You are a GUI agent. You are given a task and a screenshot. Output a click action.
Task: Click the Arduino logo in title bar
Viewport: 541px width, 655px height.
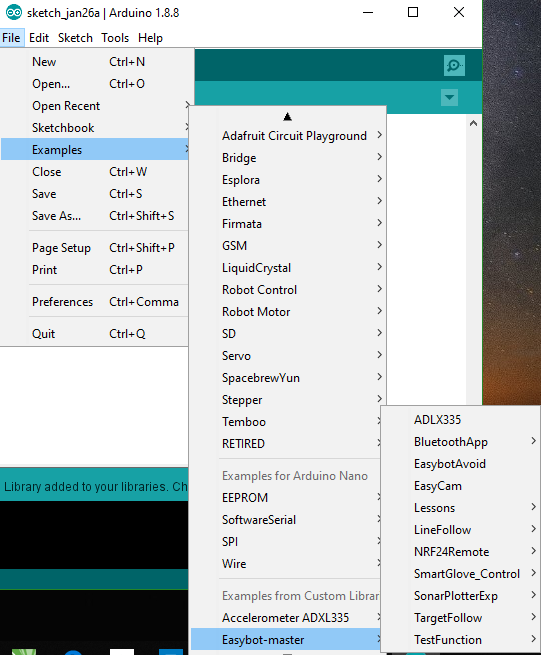click(x=13, y=13)
